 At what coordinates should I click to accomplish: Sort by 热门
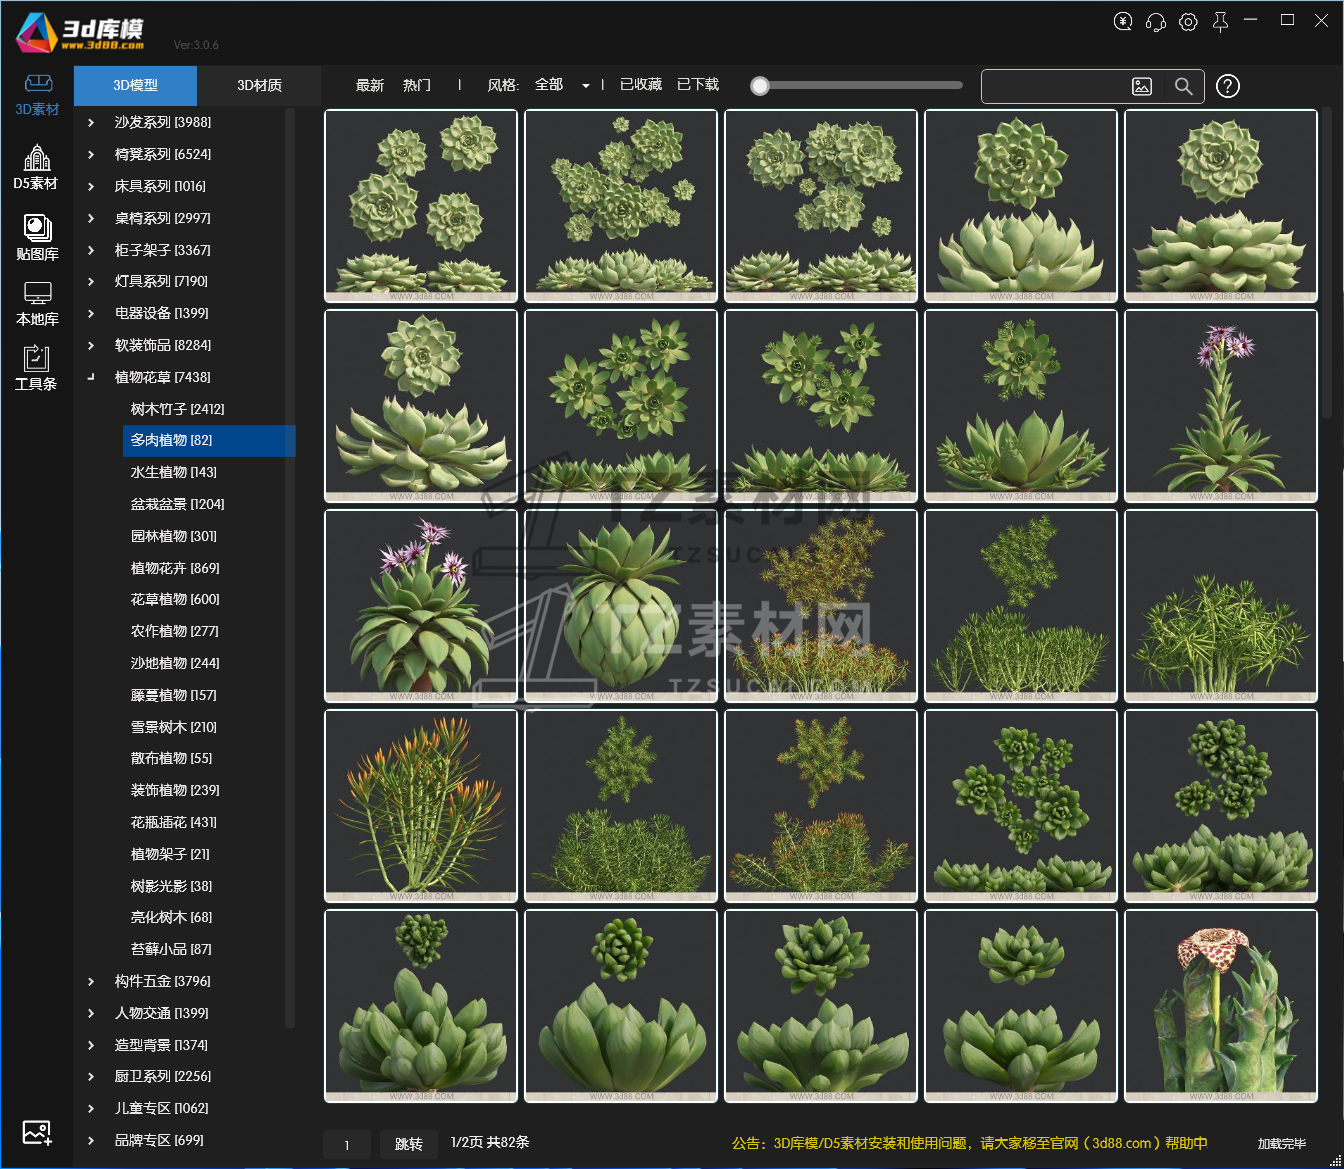(417, 86)
